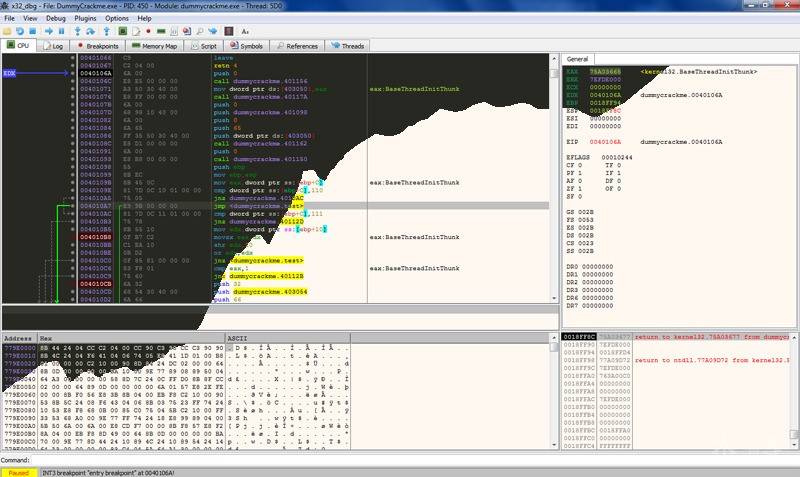The width and height of the screenshot is (800, 477).
Task: Click the font settings A icon
Action: 245,32
